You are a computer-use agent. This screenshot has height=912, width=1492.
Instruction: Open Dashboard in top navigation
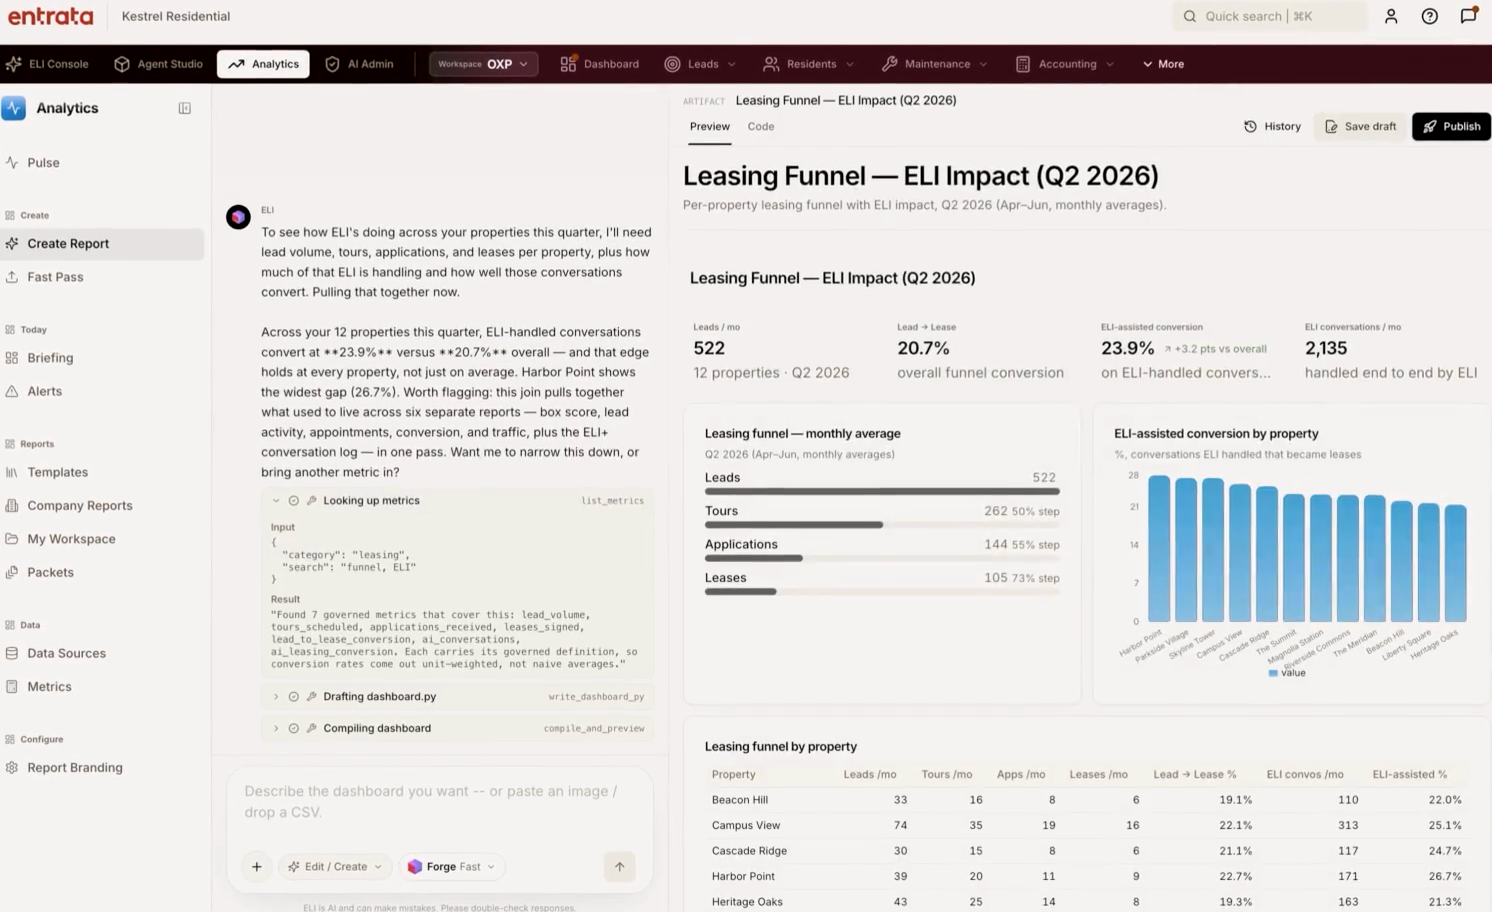tap(599, 64)
